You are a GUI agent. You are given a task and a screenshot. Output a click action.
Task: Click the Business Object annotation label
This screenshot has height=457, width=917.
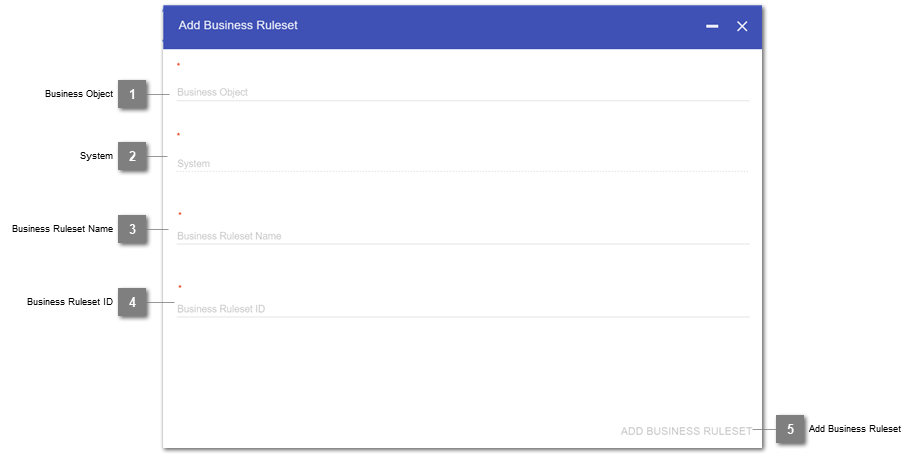coord(79,94)
